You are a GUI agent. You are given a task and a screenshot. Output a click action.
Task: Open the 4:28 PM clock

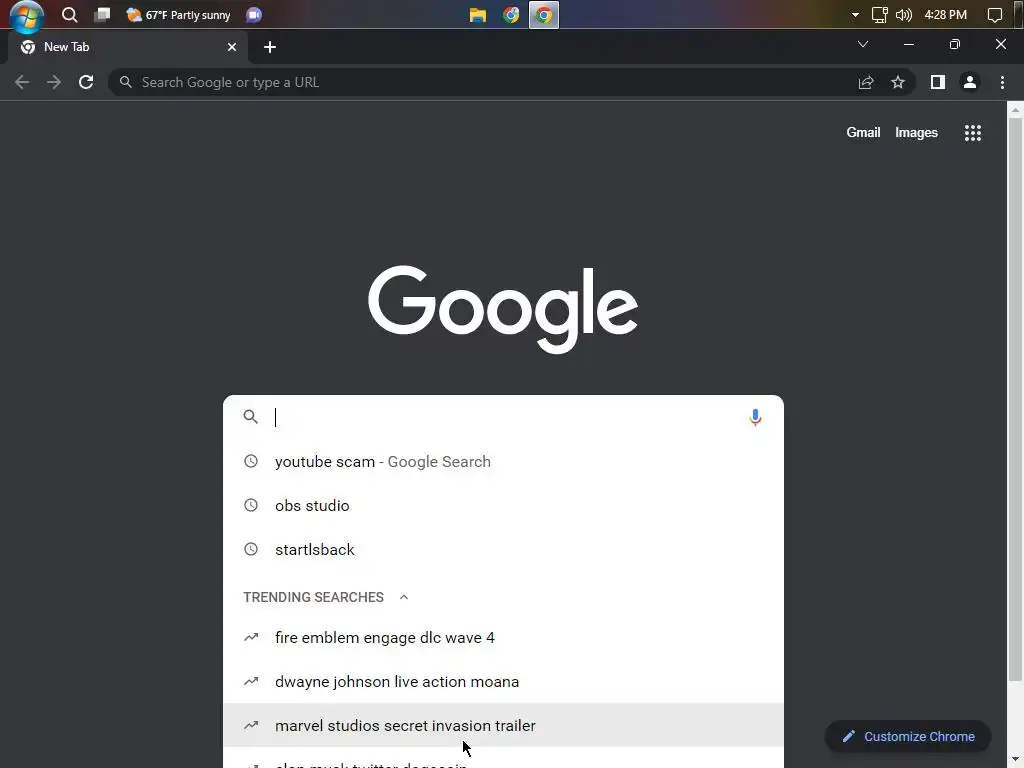pos(946,15)
